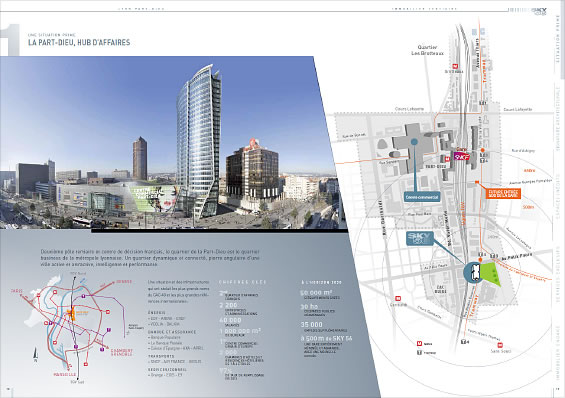Click the north arrow on the regional map
Screen dimensions: 565x398
(x=35, y=355)
